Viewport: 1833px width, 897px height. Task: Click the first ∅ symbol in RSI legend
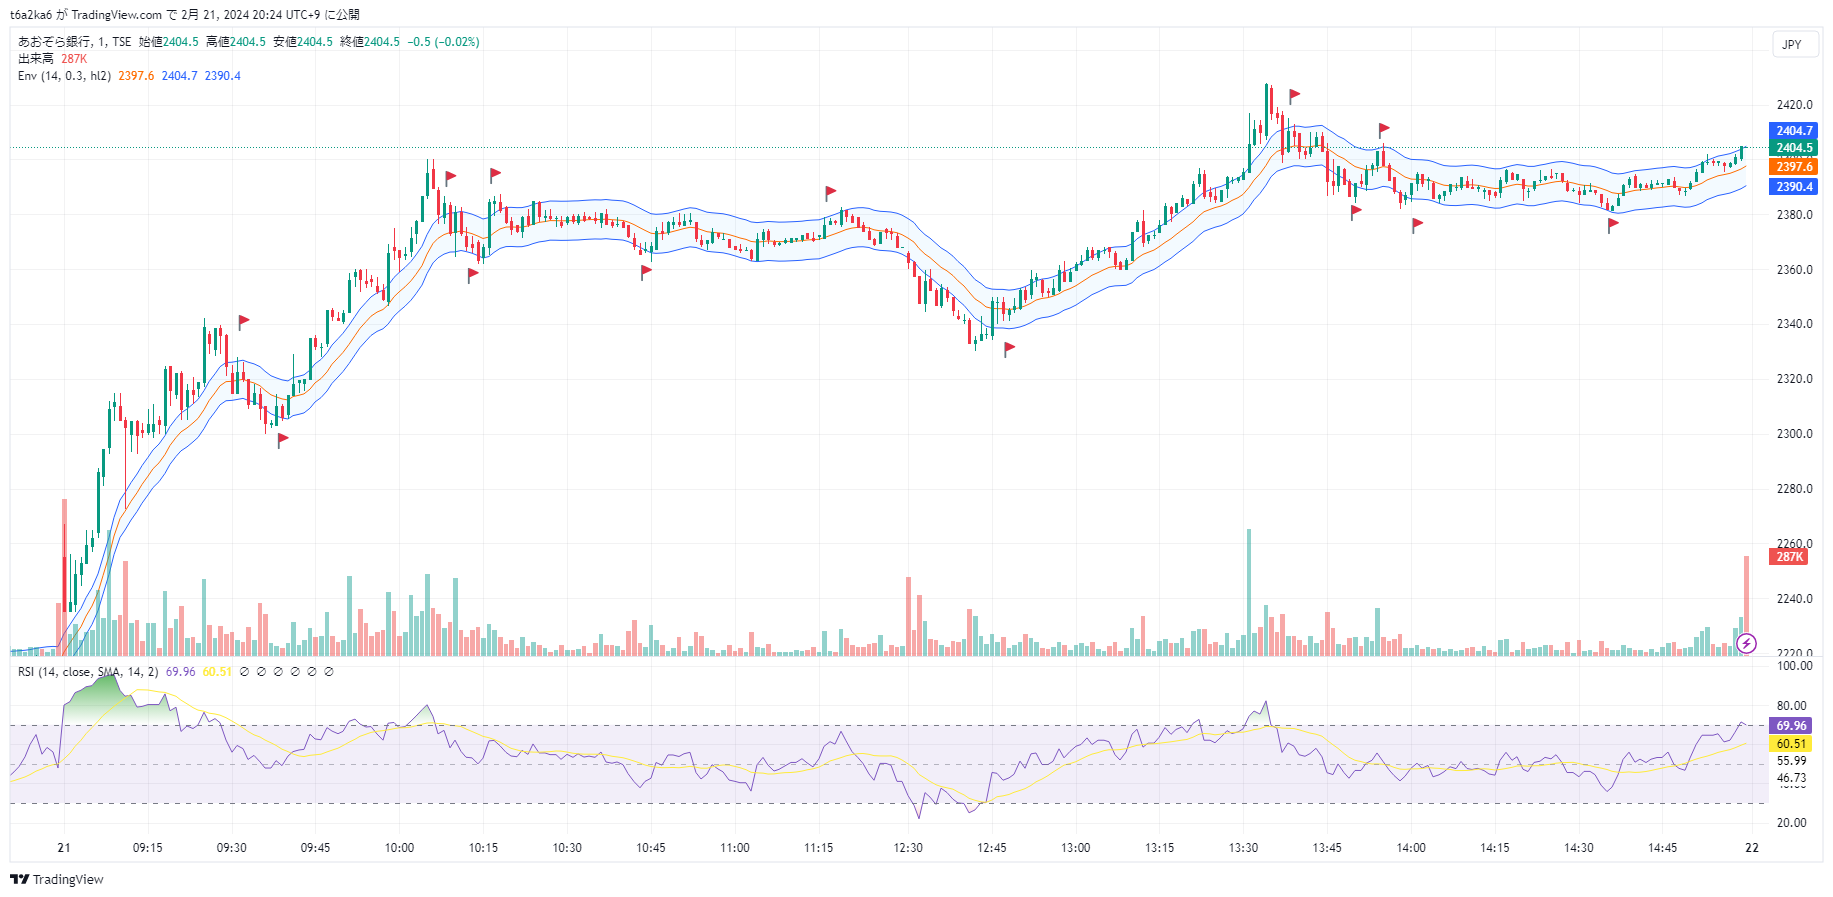(244, 672)
